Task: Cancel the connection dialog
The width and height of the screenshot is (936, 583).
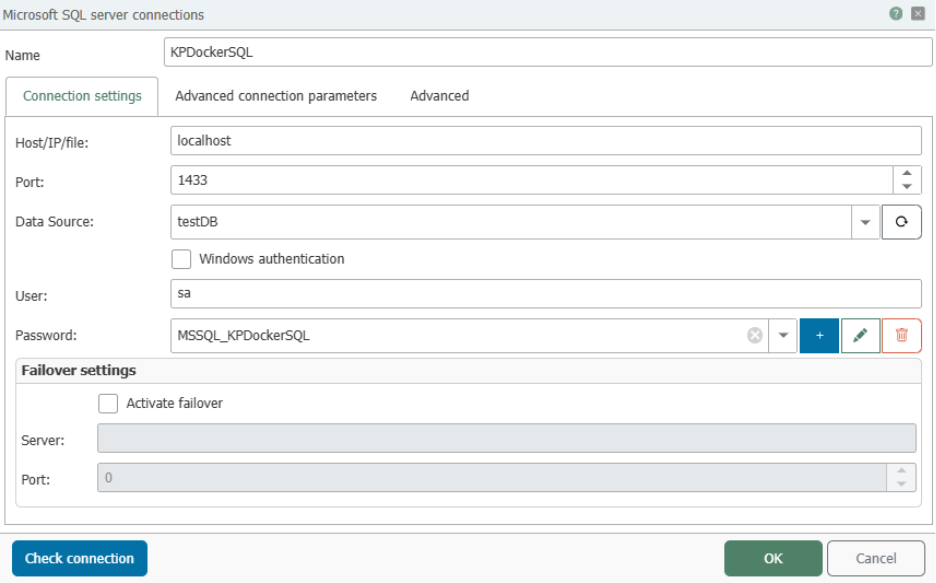Action: pos(876,559)
